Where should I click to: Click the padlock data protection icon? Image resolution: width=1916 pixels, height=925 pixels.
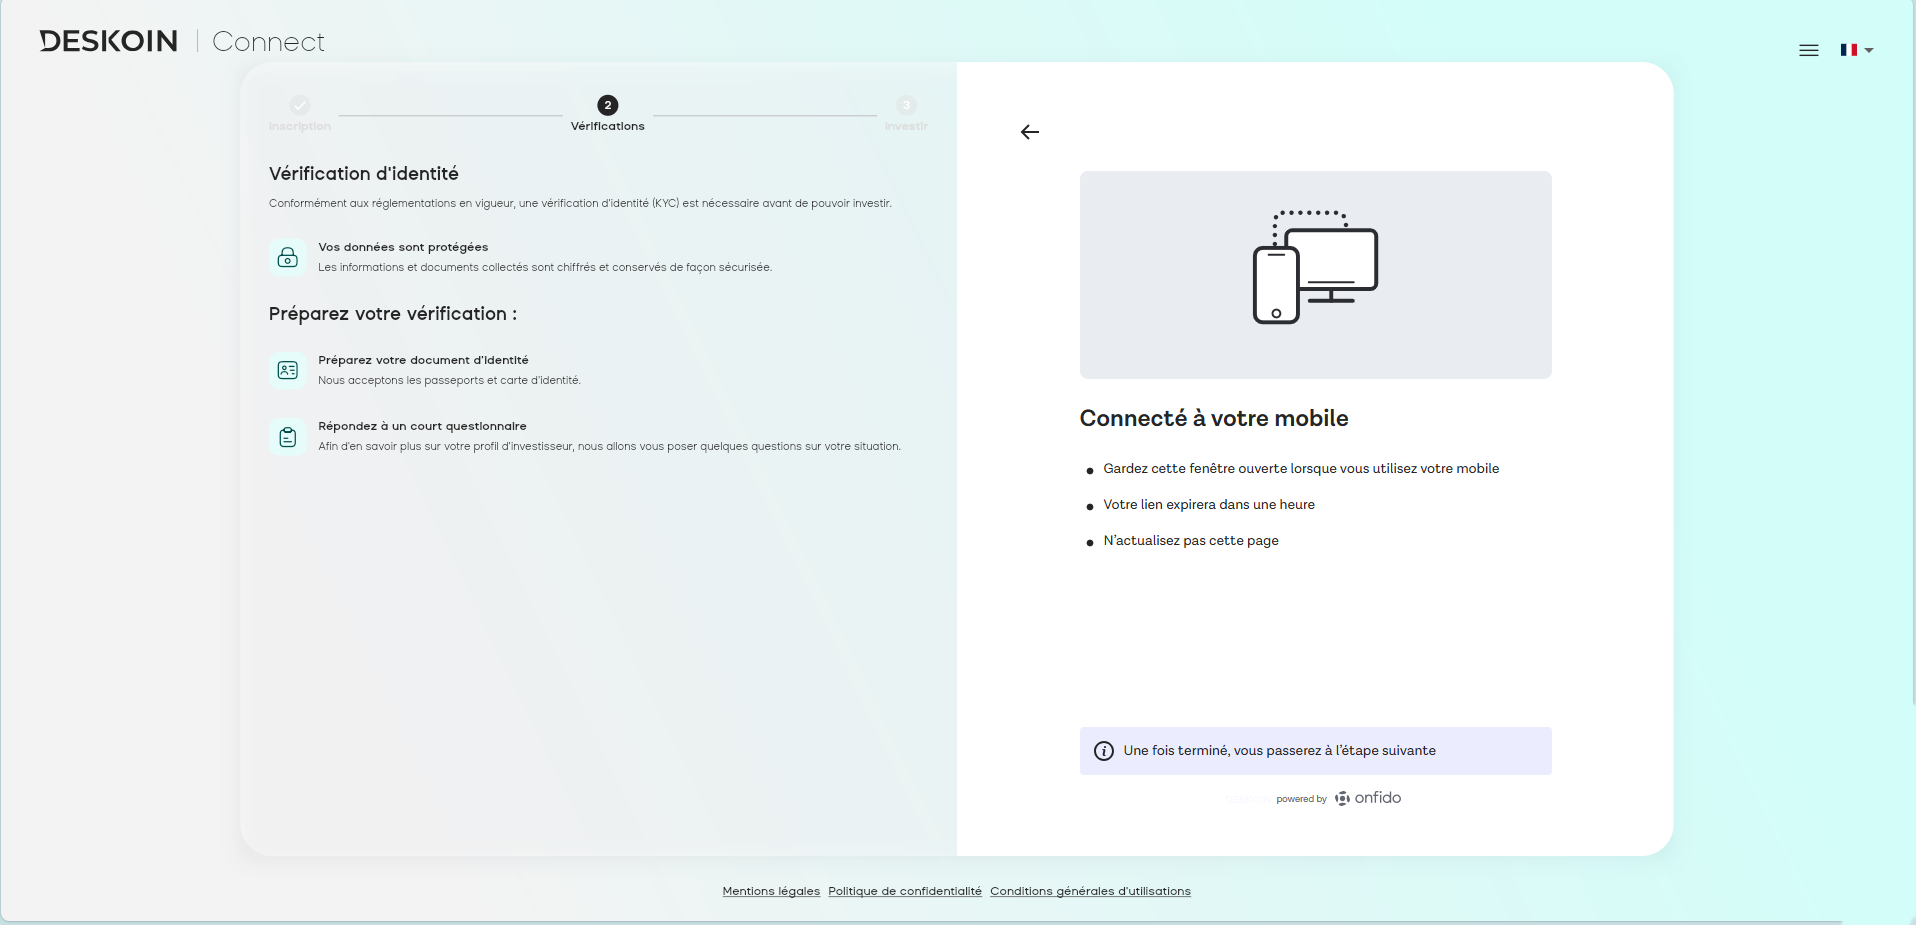point(287,257)
